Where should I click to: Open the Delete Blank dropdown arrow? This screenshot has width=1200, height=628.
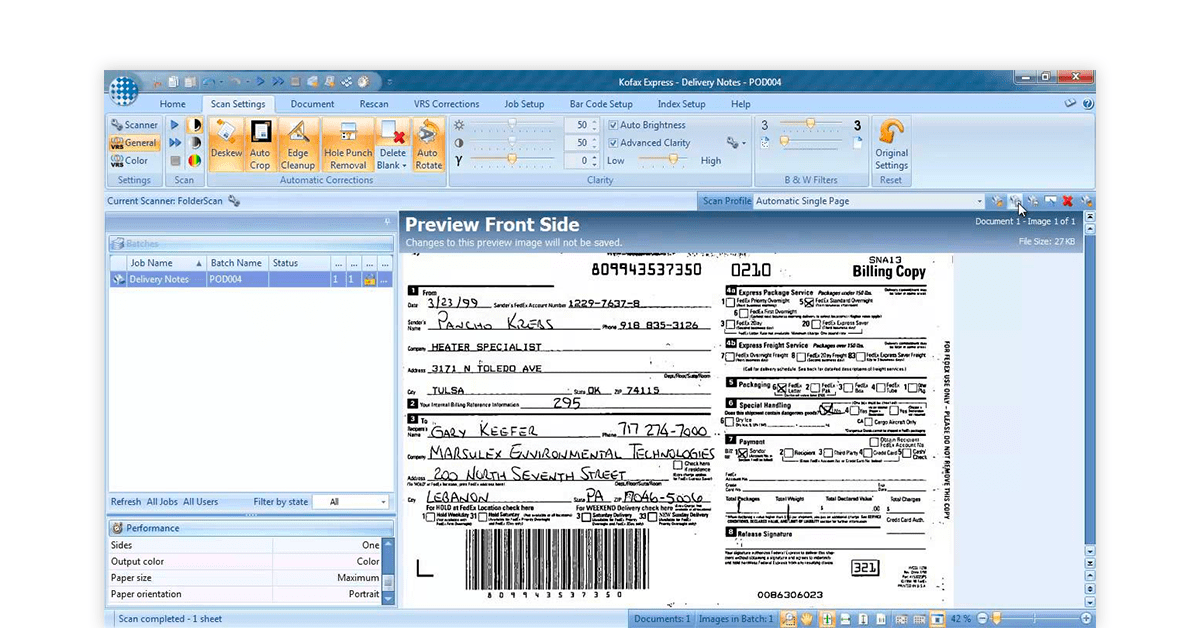pos(405,166)
